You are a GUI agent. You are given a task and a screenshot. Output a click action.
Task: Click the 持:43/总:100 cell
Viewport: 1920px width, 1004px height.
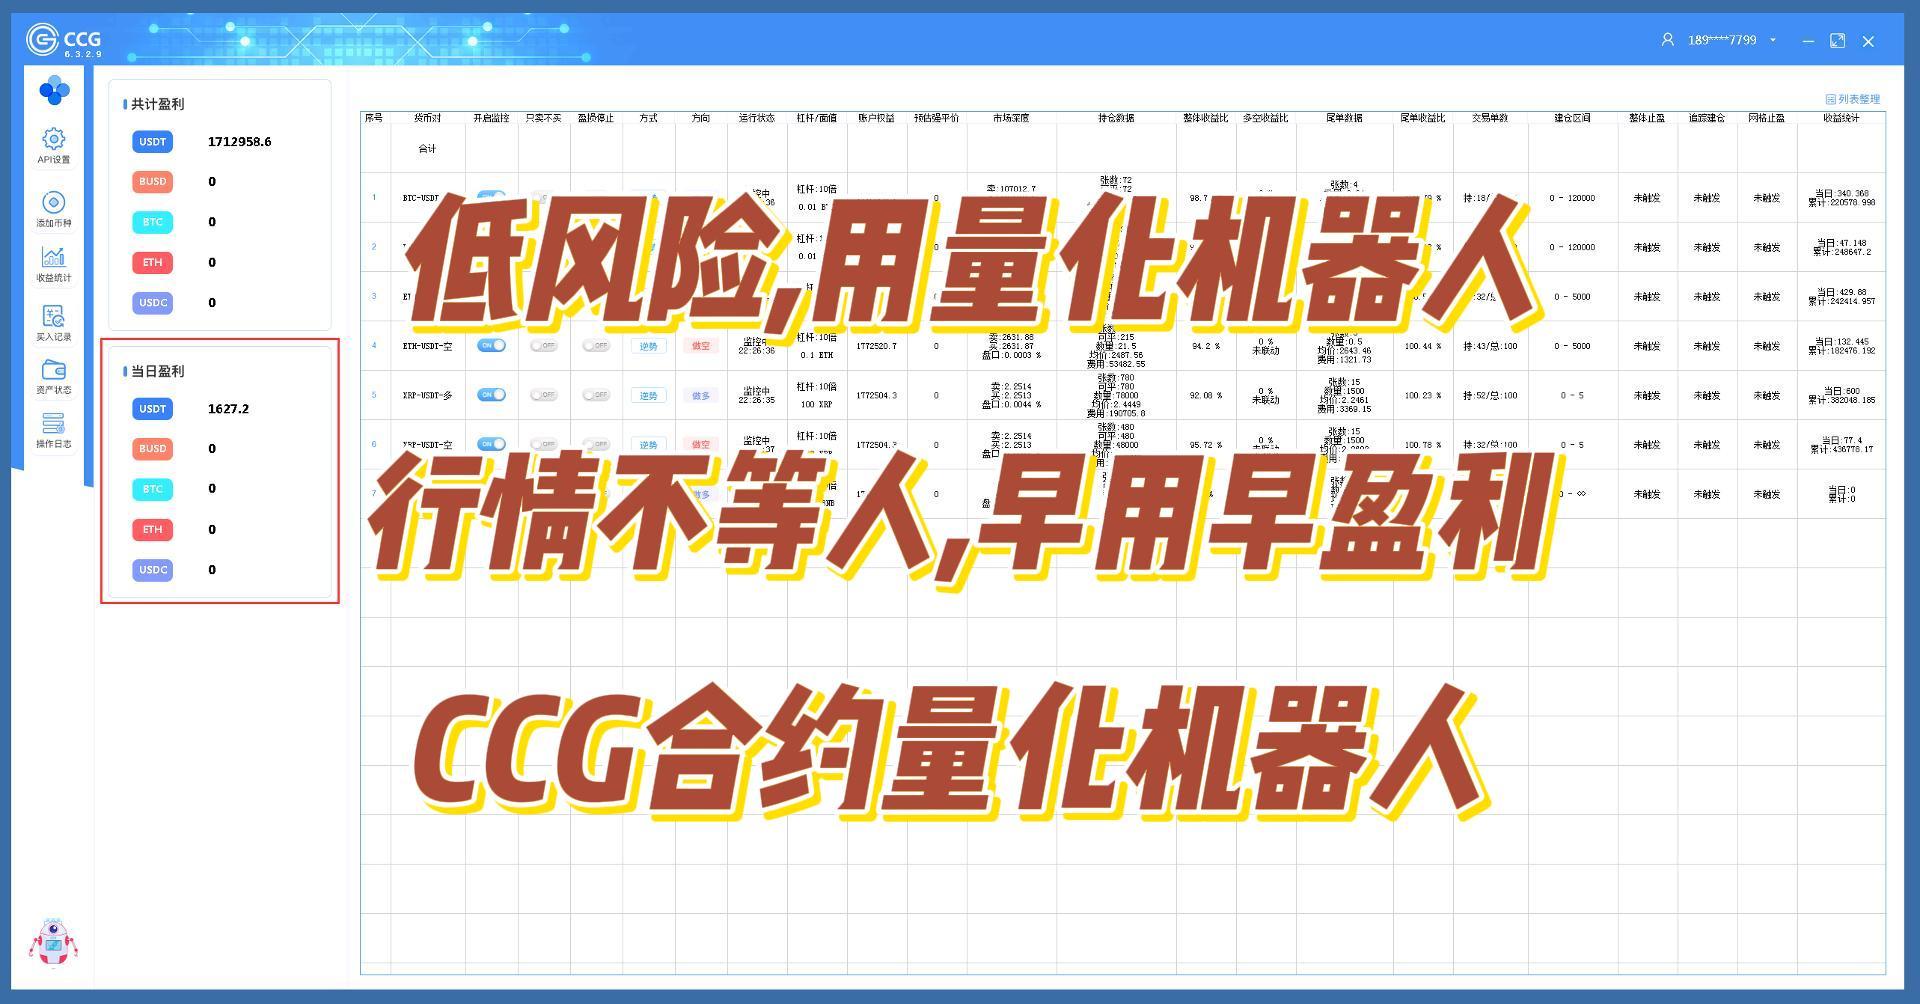(1489, 346)
